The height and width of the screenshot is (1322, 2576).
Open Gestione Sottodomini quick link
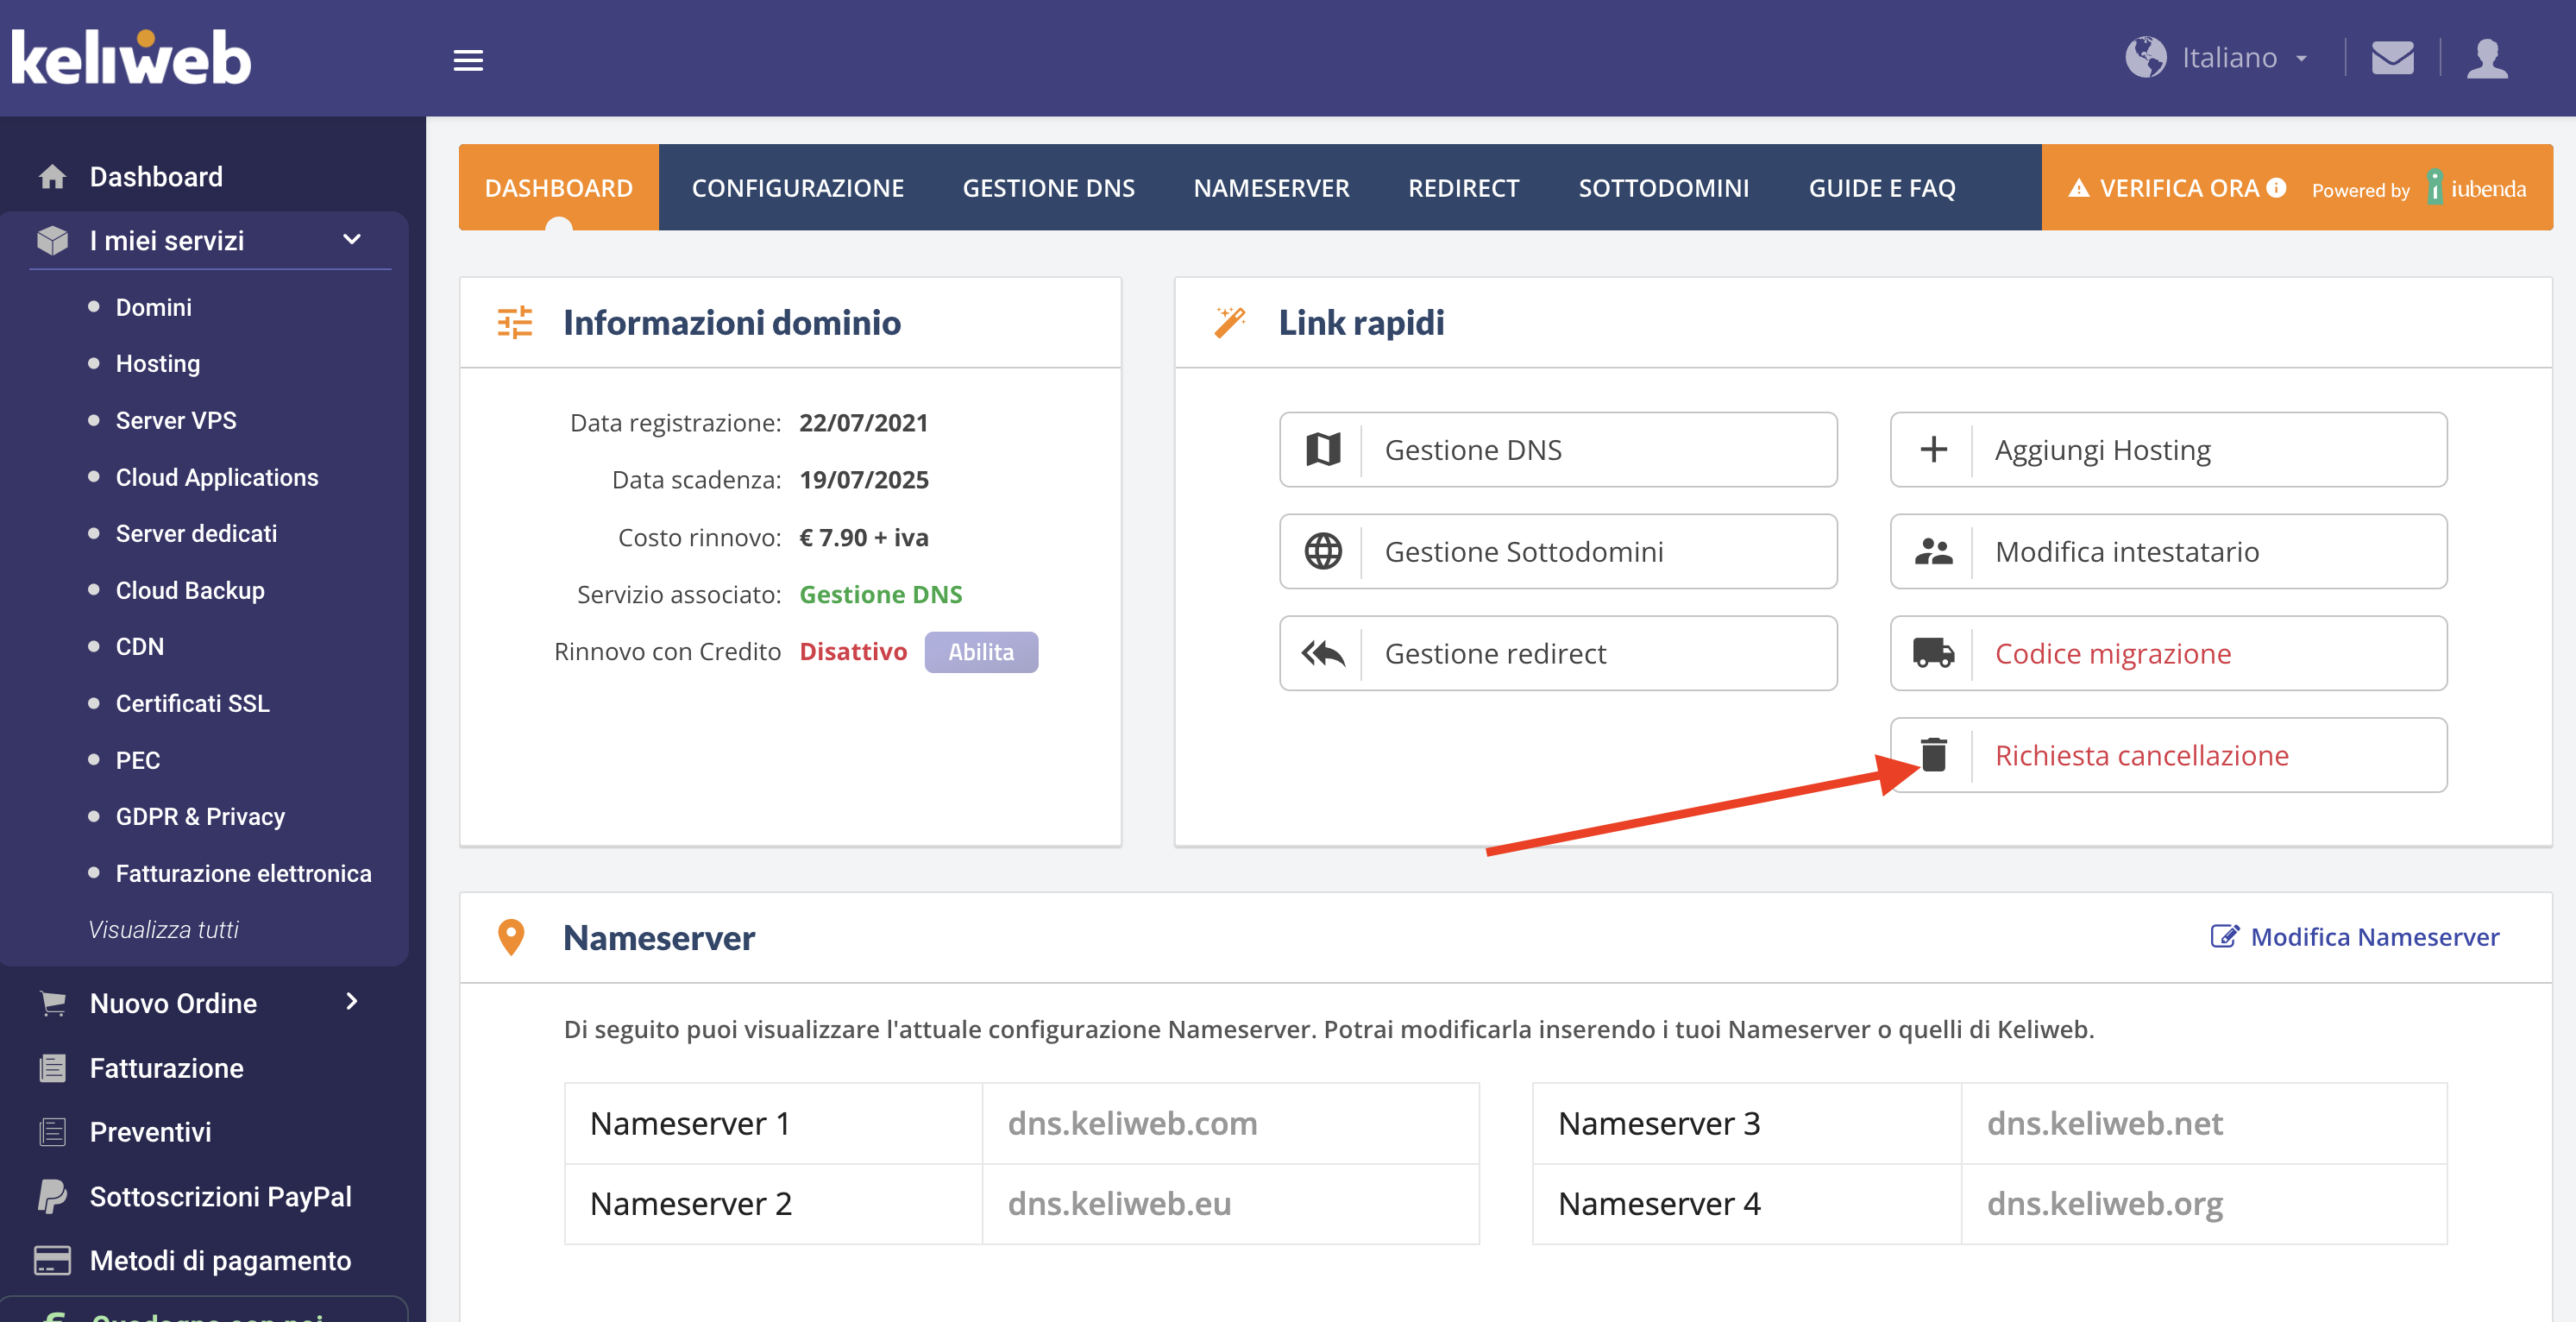(1557, 552)
